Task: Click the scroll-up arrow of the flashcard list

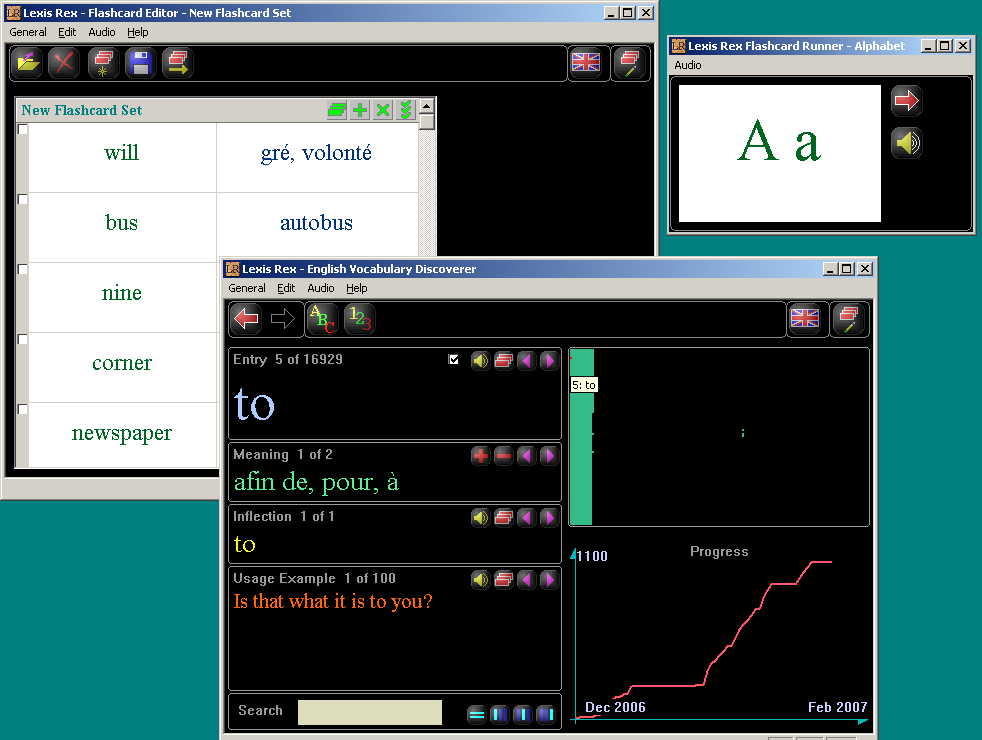Action: click(426, 105)
